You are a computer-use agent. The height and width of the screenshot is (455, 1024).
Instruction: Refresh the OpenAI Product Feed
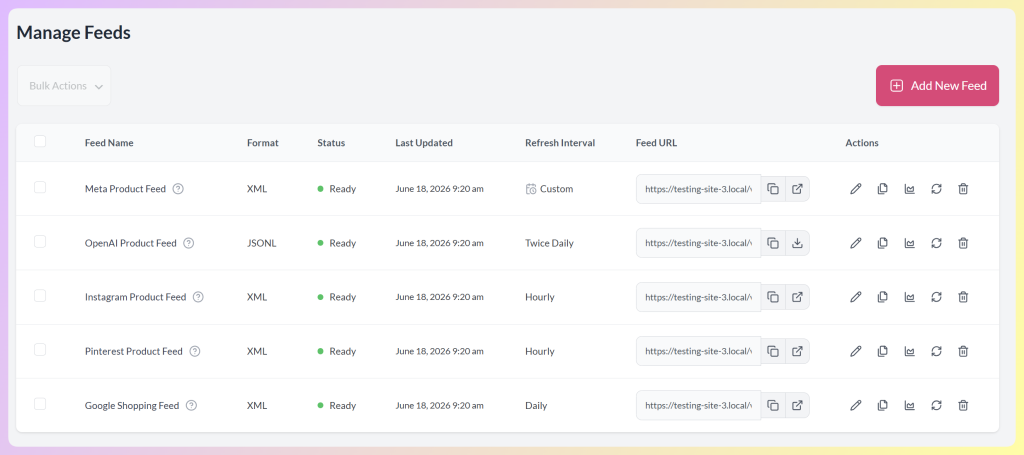click(x=936, y=243)
